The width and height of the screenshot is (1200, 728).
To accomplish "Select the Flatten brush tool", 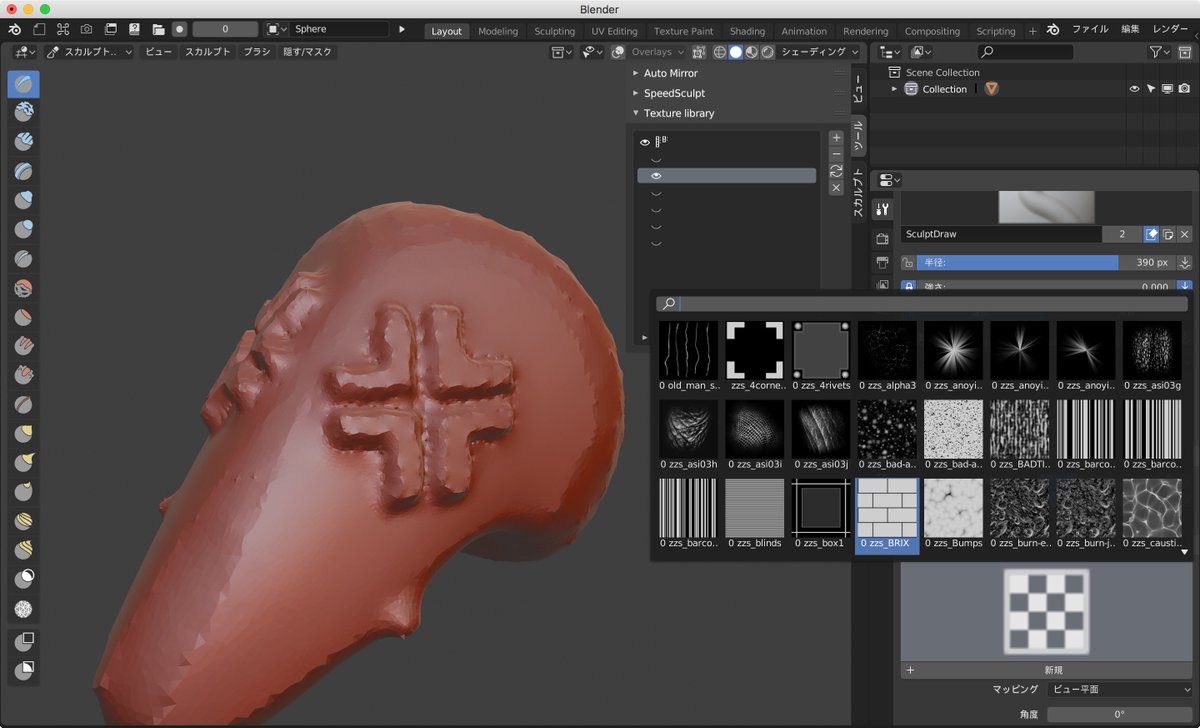I will point(24,317).
